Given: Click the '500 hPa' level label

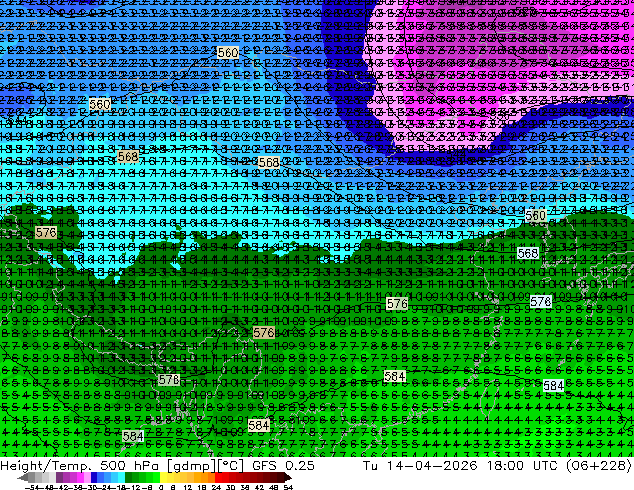Looking at the screenshot, I should [x=127, y=465].
